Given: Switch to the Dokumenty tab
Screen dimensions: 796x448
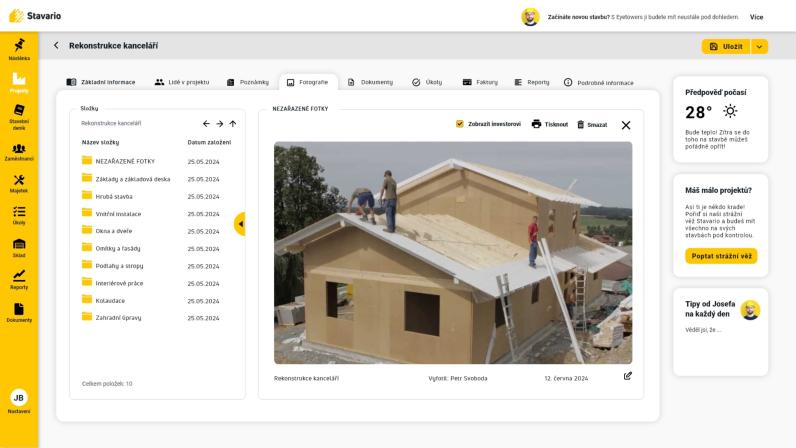Looking at the screenshot, I should (x=371, y=82).
